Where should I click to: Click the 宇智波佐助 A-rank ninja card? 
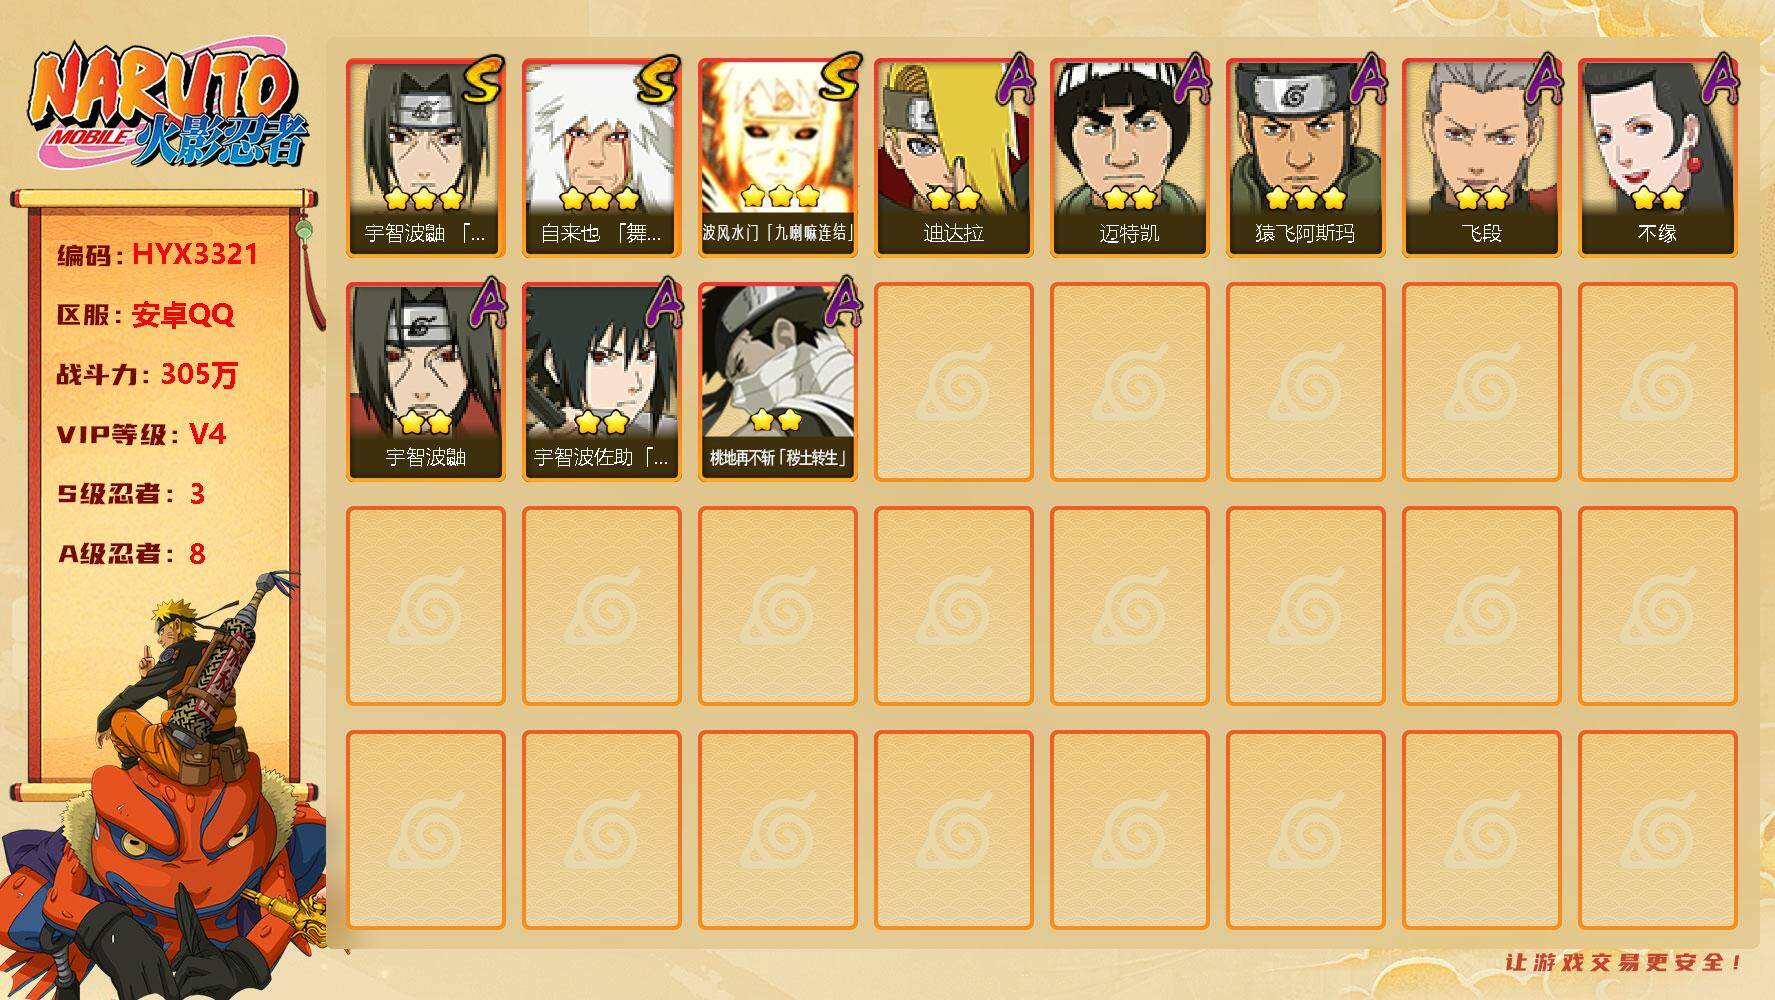pos(602,382)
